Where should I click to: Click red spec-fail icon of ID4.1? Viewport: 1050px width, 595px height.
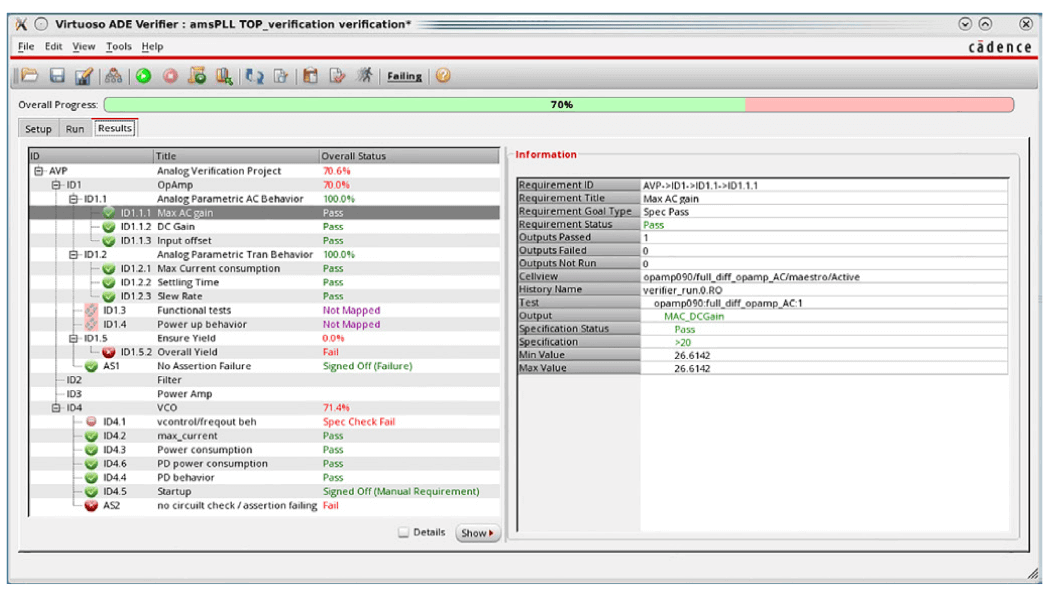91,422
